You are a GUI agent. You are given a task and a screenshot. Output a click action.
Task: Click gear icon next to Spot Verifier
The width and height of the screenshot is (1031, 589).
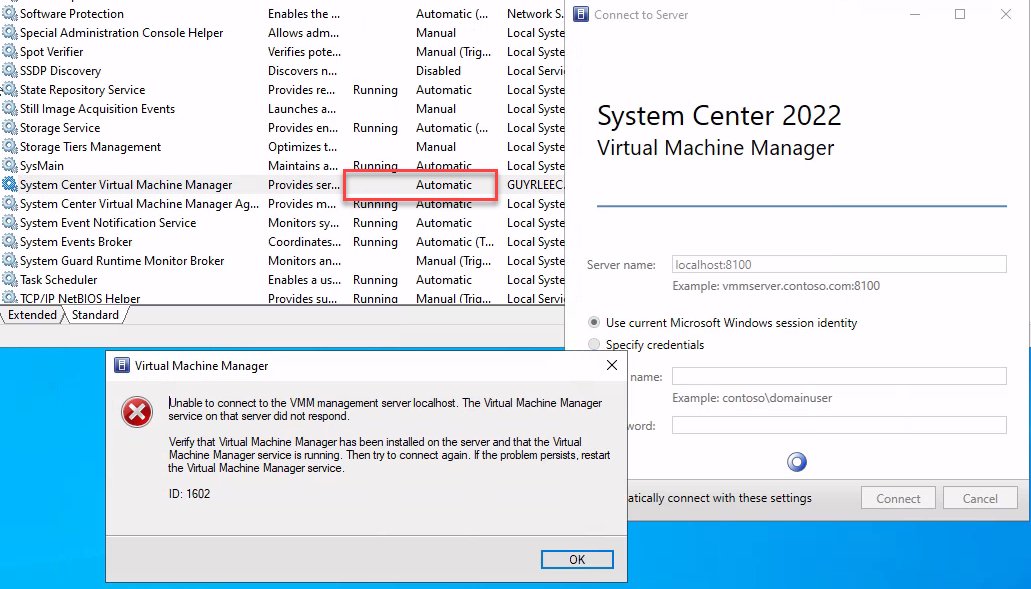tap(10, 52)
